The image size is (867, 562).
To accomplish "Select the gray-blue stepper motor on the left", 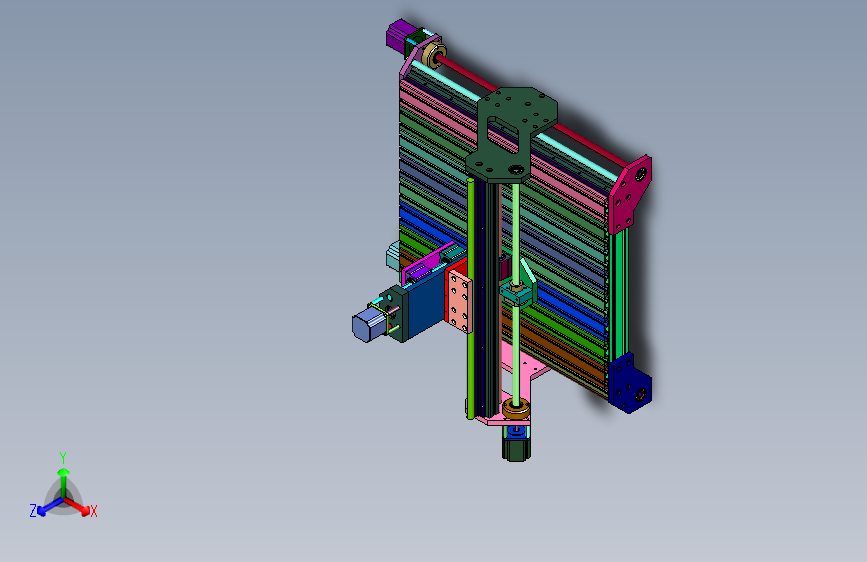I will pyautogui.click(x=368, y=325).
